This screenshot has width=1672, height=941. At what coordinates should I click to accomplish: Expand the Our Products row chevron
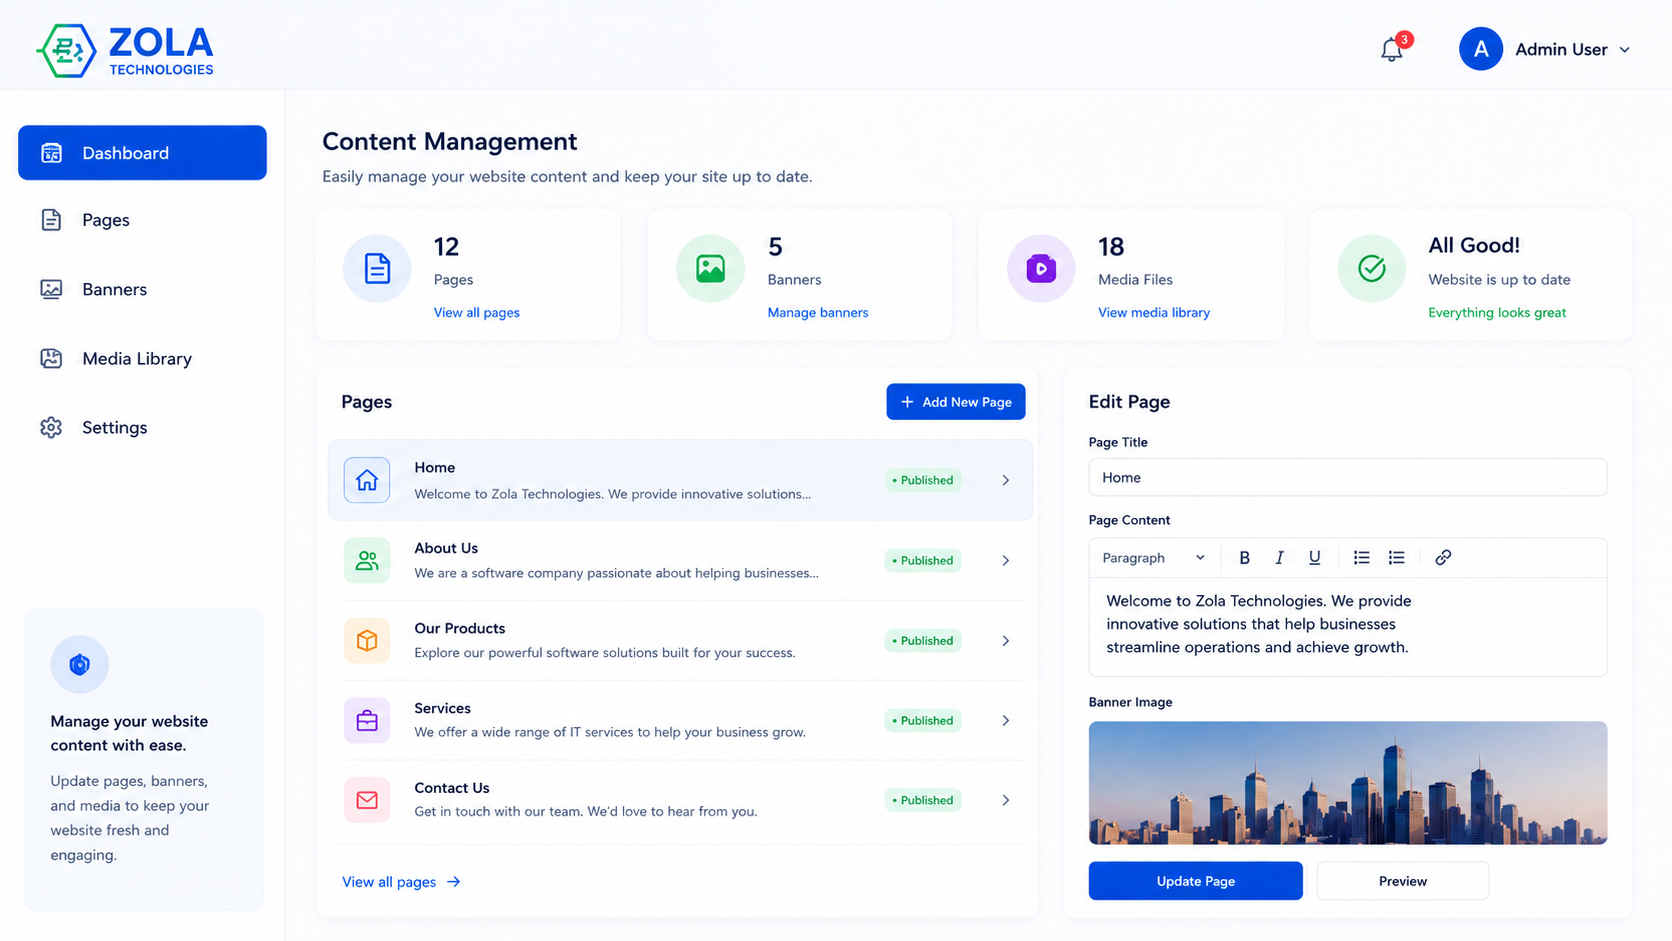[x=1006, y=640]
